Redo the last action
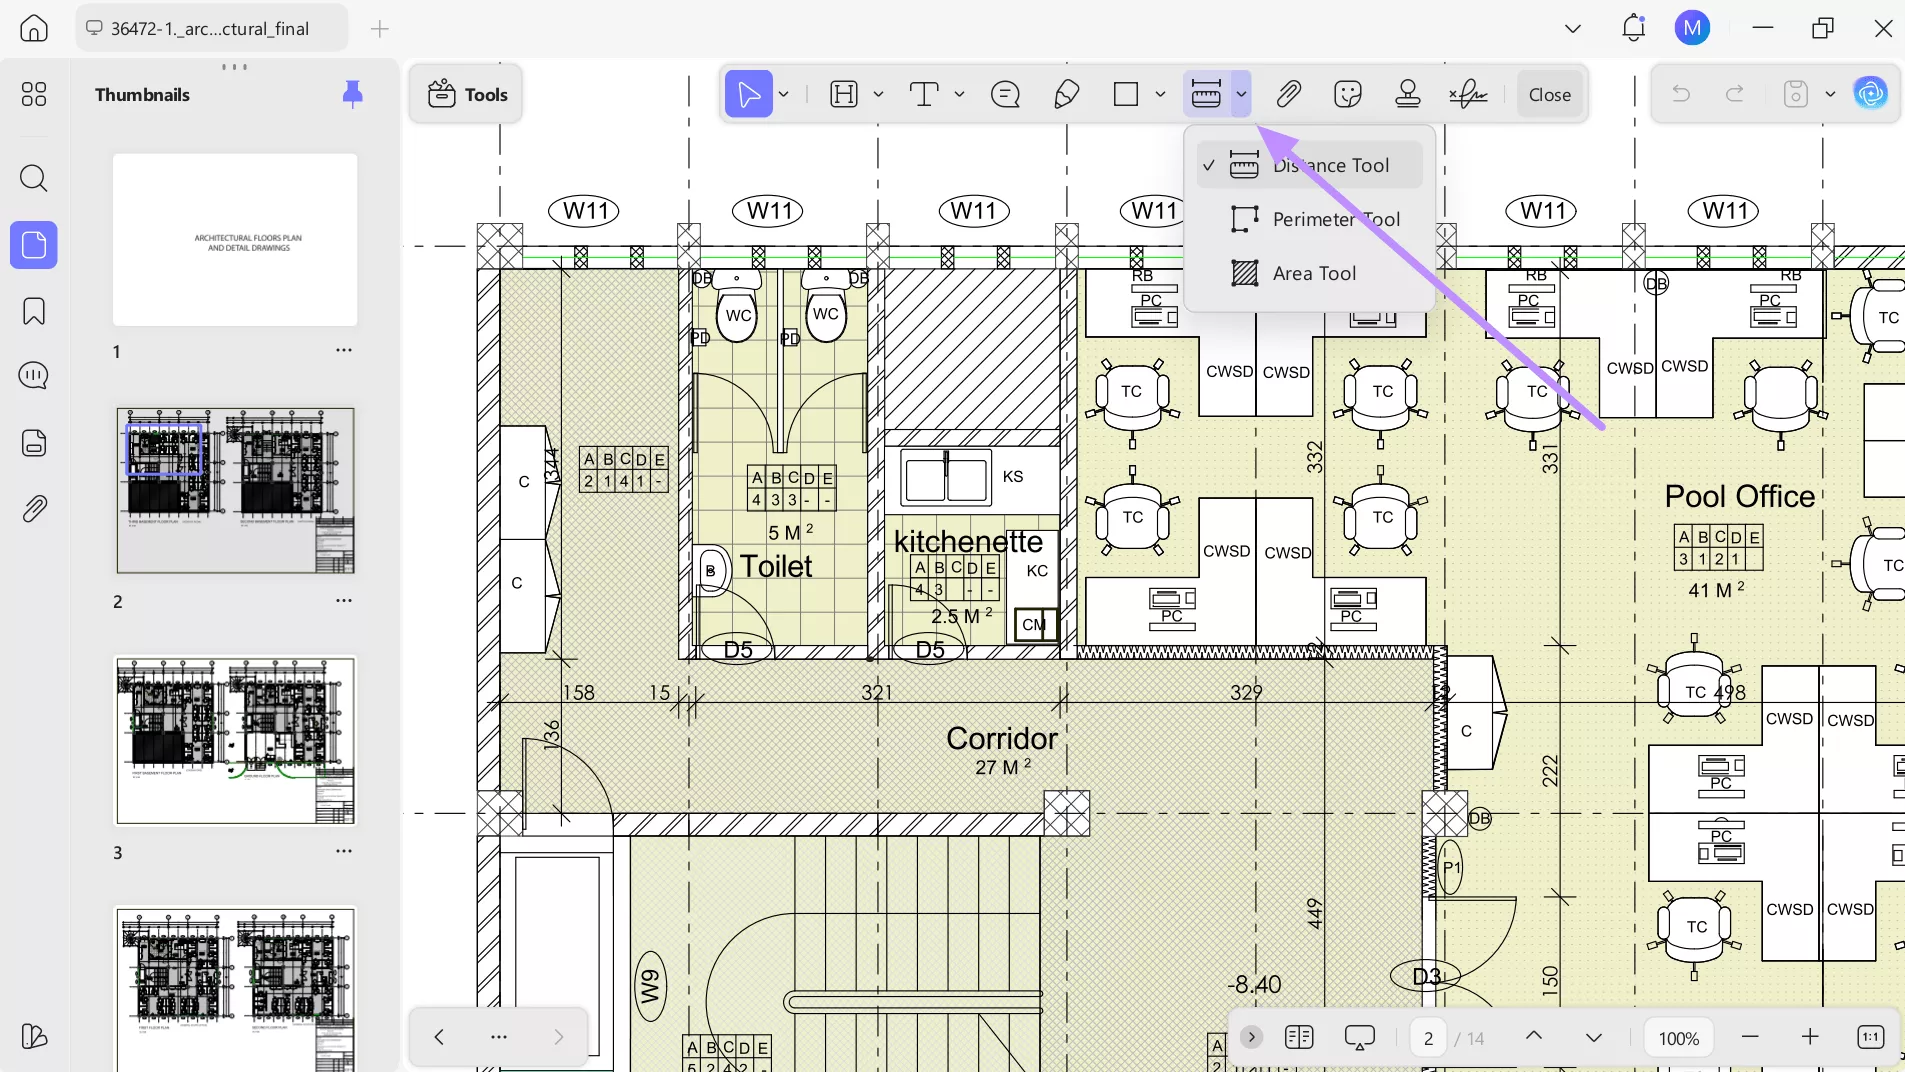 1735,94
